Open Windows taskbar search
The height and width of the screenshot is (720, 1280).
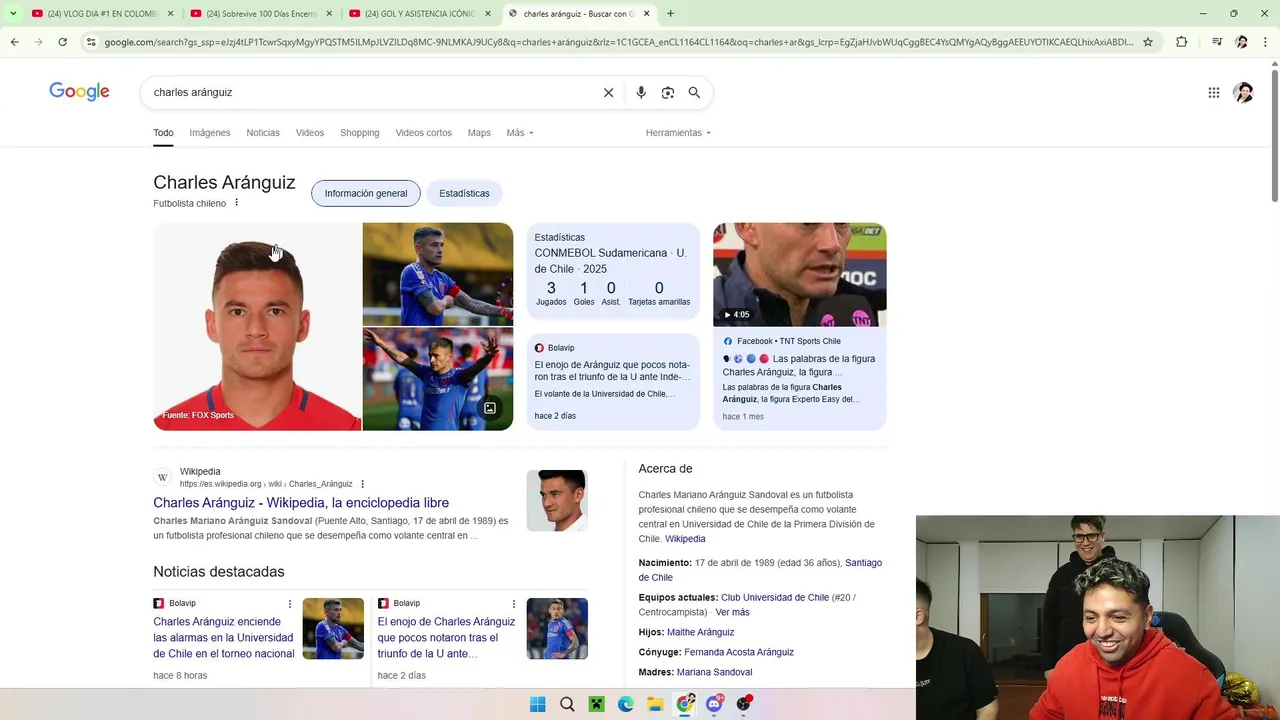tap(567, 704)
